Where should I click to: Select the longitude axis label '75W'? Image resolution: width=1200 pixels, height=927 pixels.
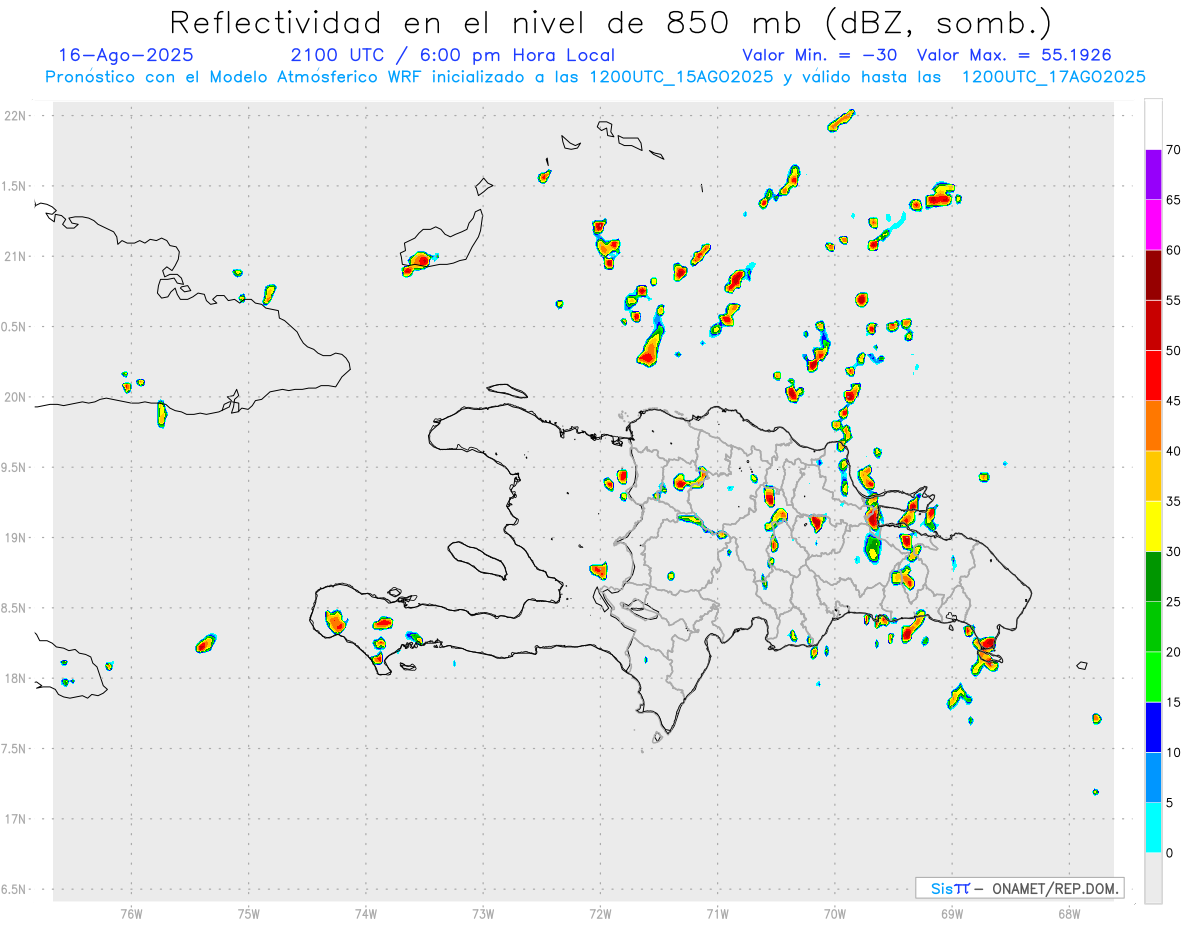(249, 913)
